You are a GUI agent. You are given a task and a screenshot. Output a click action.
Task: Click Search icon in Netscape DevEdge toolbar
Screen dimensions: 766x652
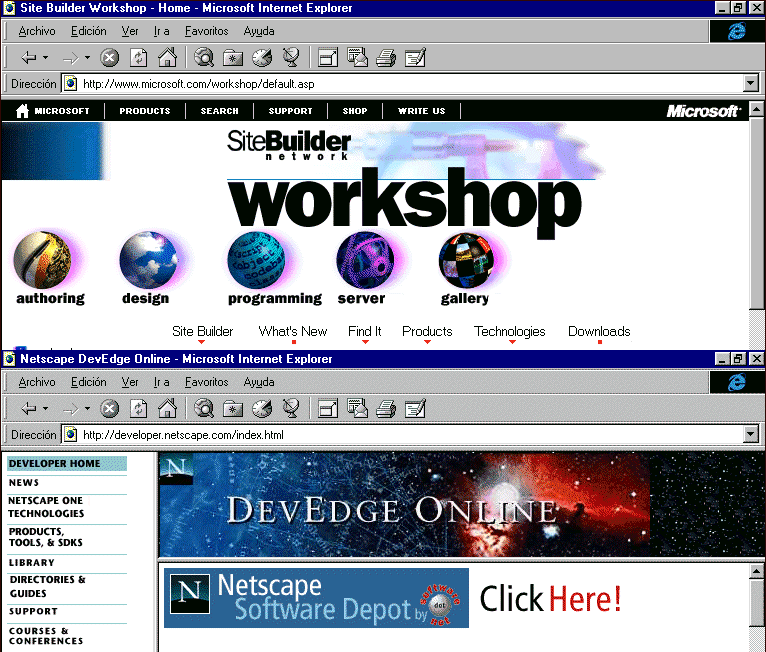click(x=204, y=408)
